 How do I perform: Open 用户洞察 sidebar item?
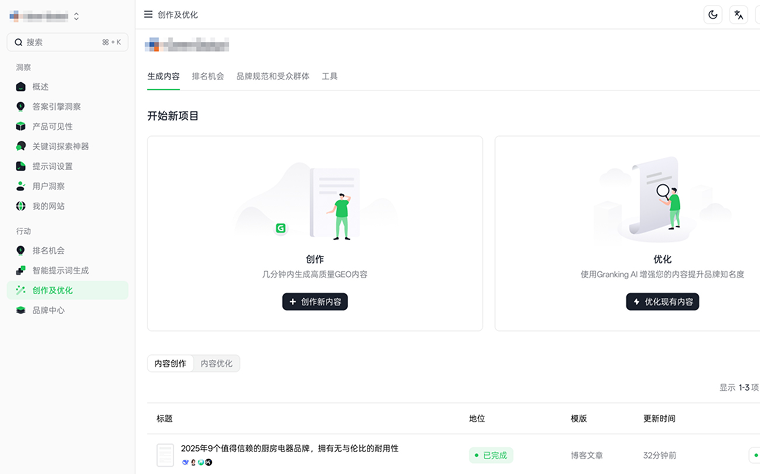pos(48,187)
